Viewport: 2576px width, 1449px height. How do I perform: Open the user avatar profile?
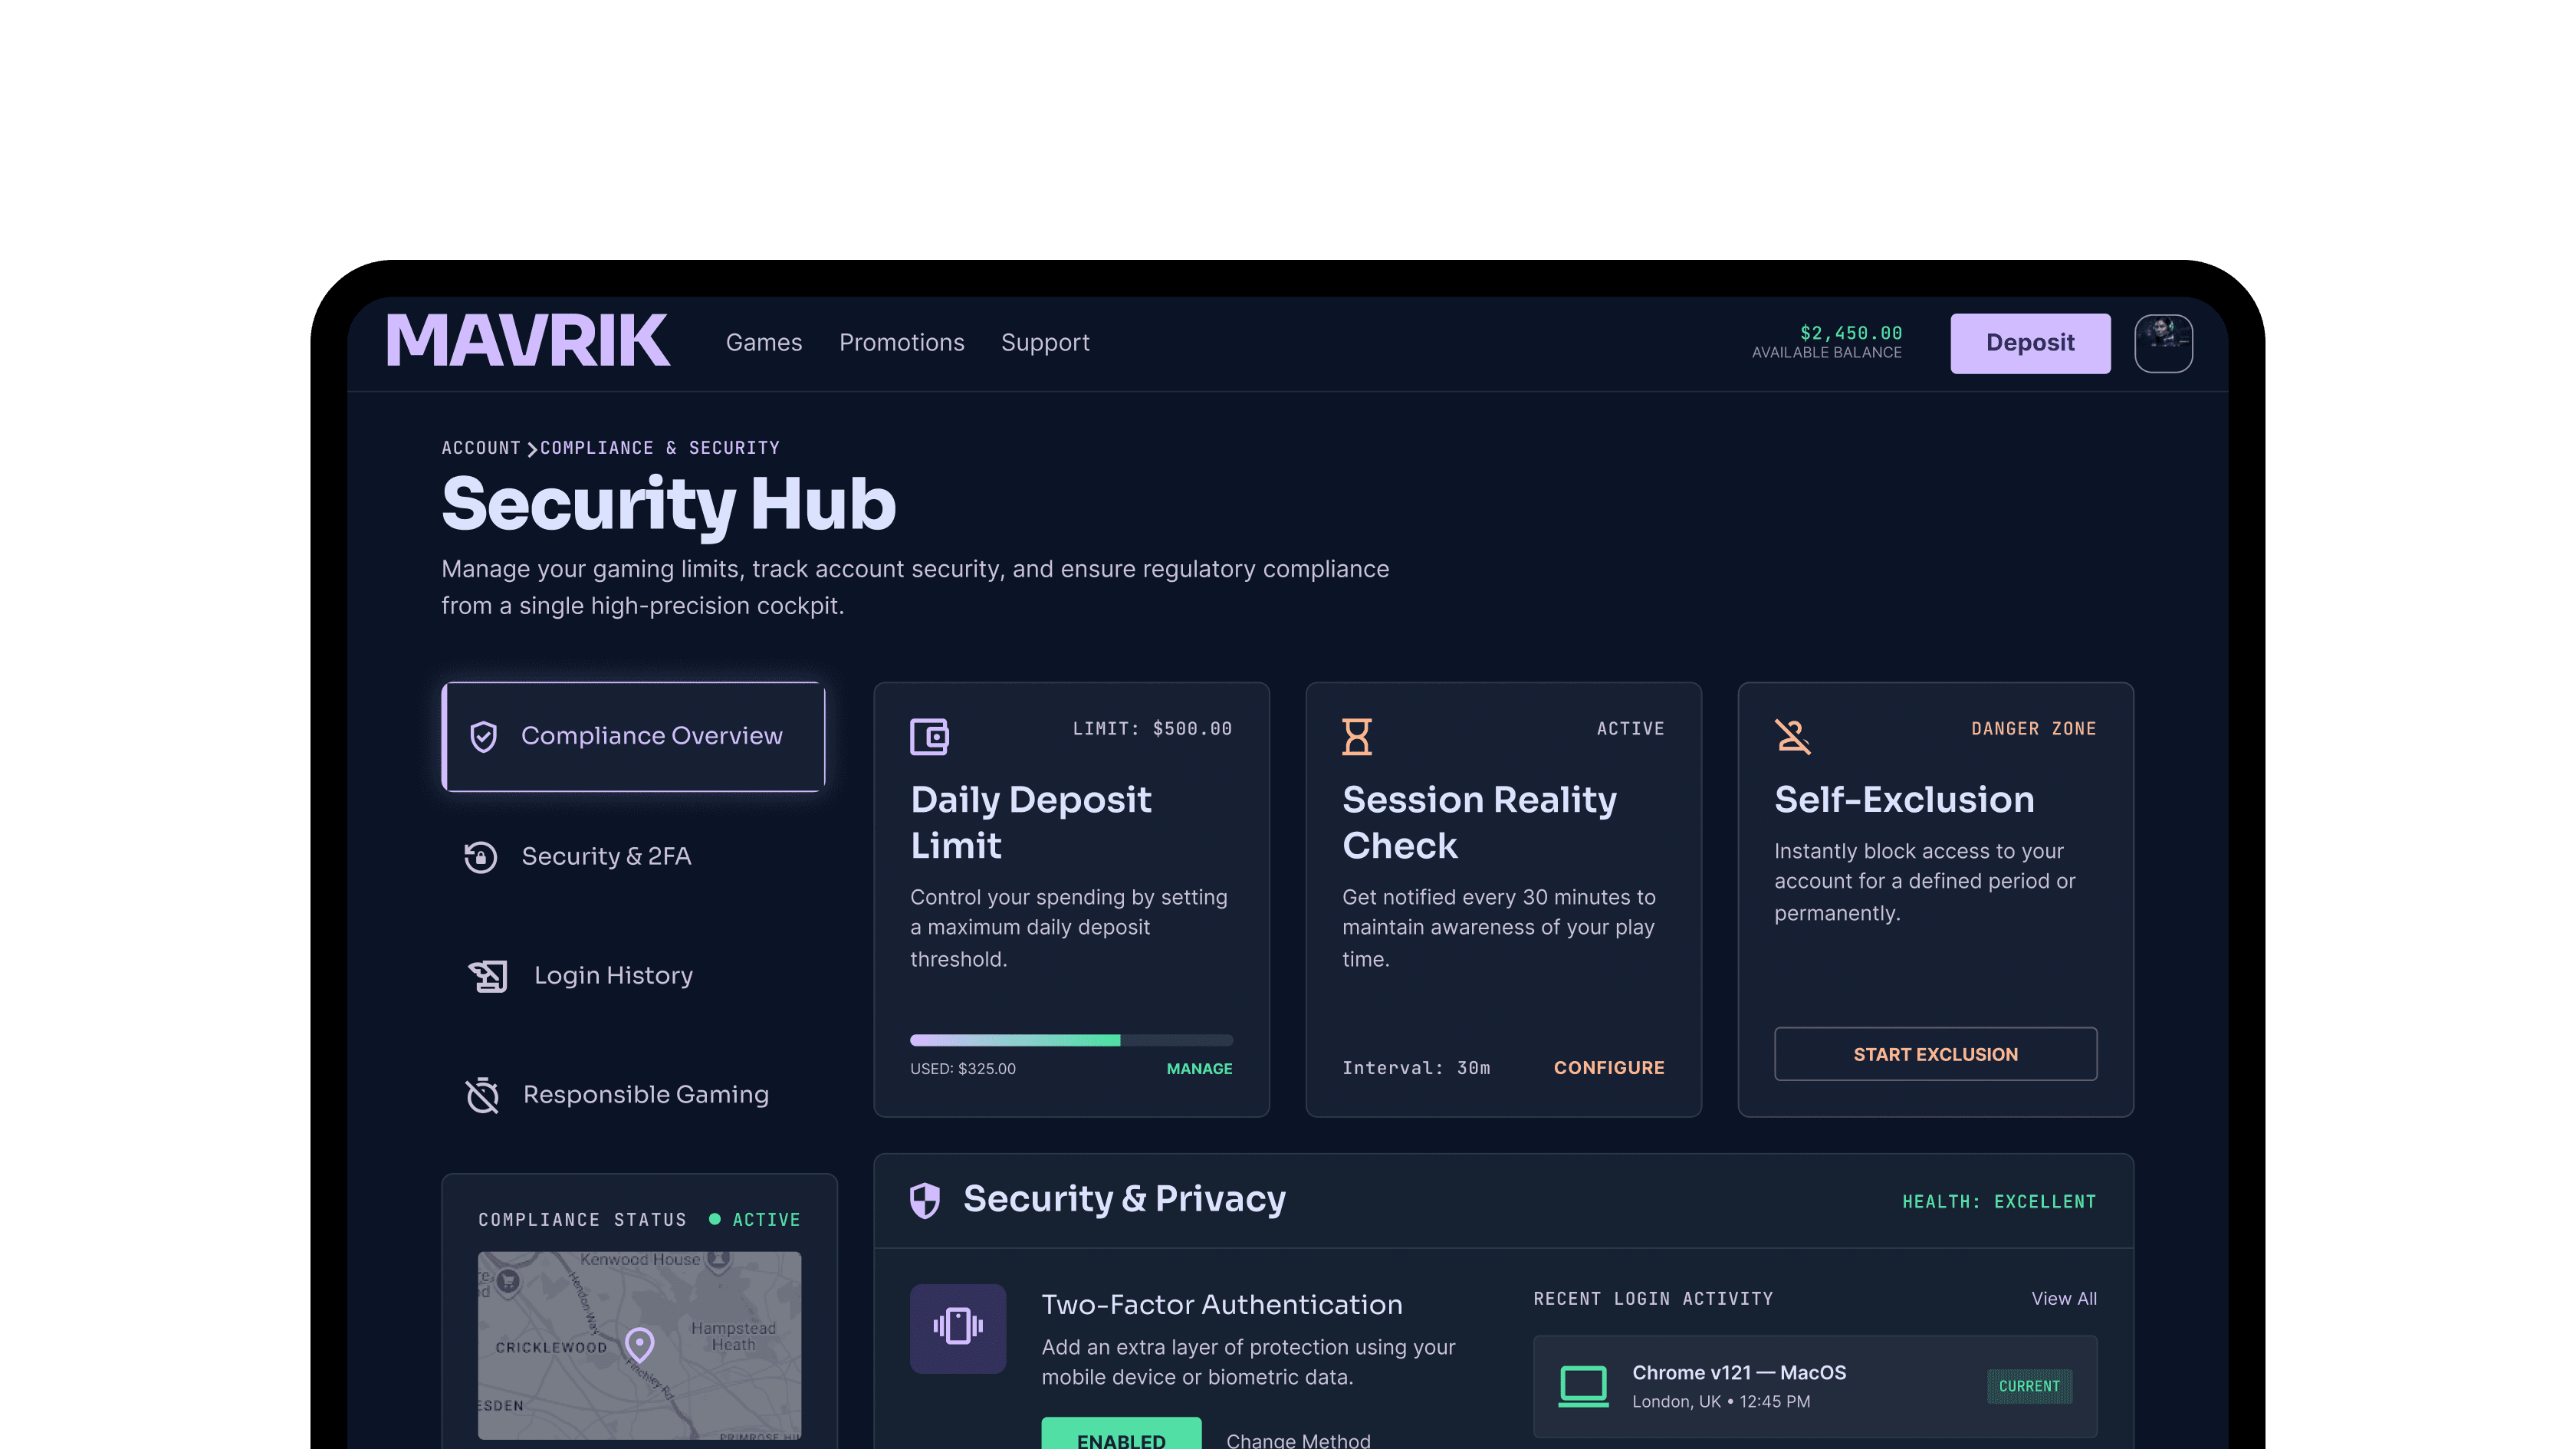2163,343
